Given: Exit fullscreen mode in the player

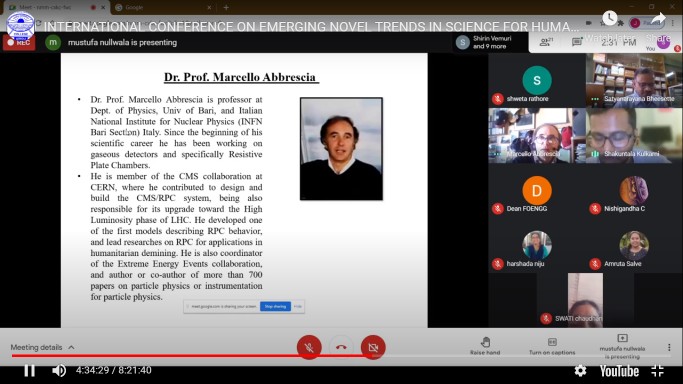Looking at the screenshot, I should (x=657, y=371).
